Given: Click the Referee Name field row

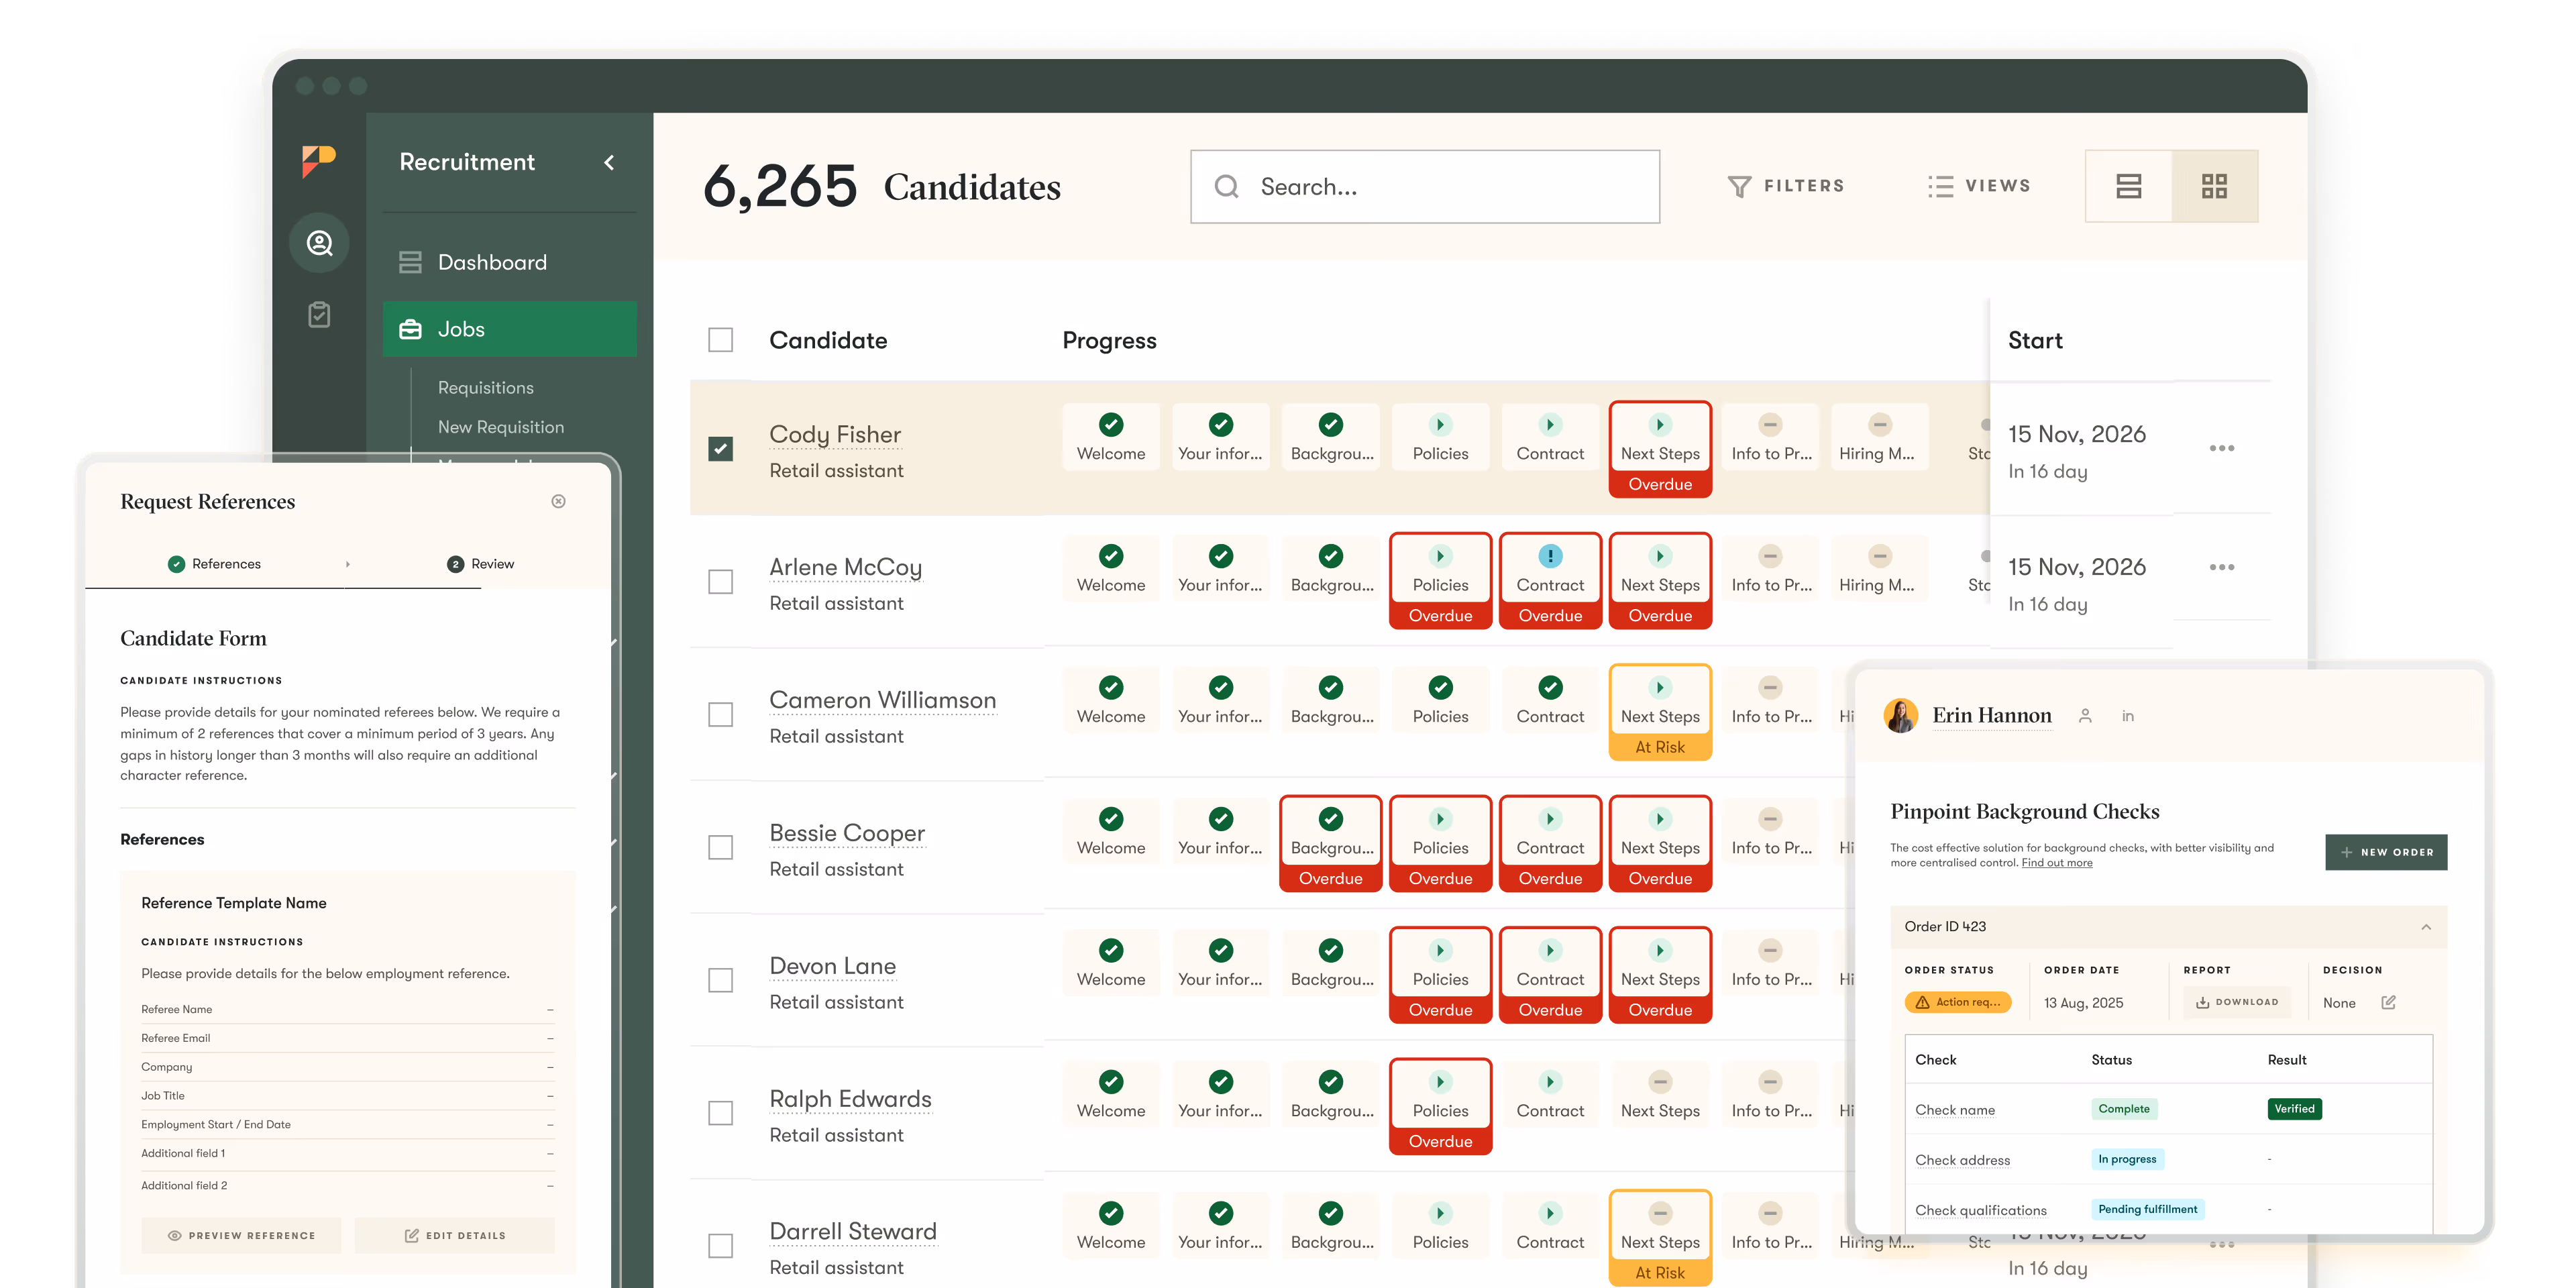Looking at the screenshot, I should 347,1010.
